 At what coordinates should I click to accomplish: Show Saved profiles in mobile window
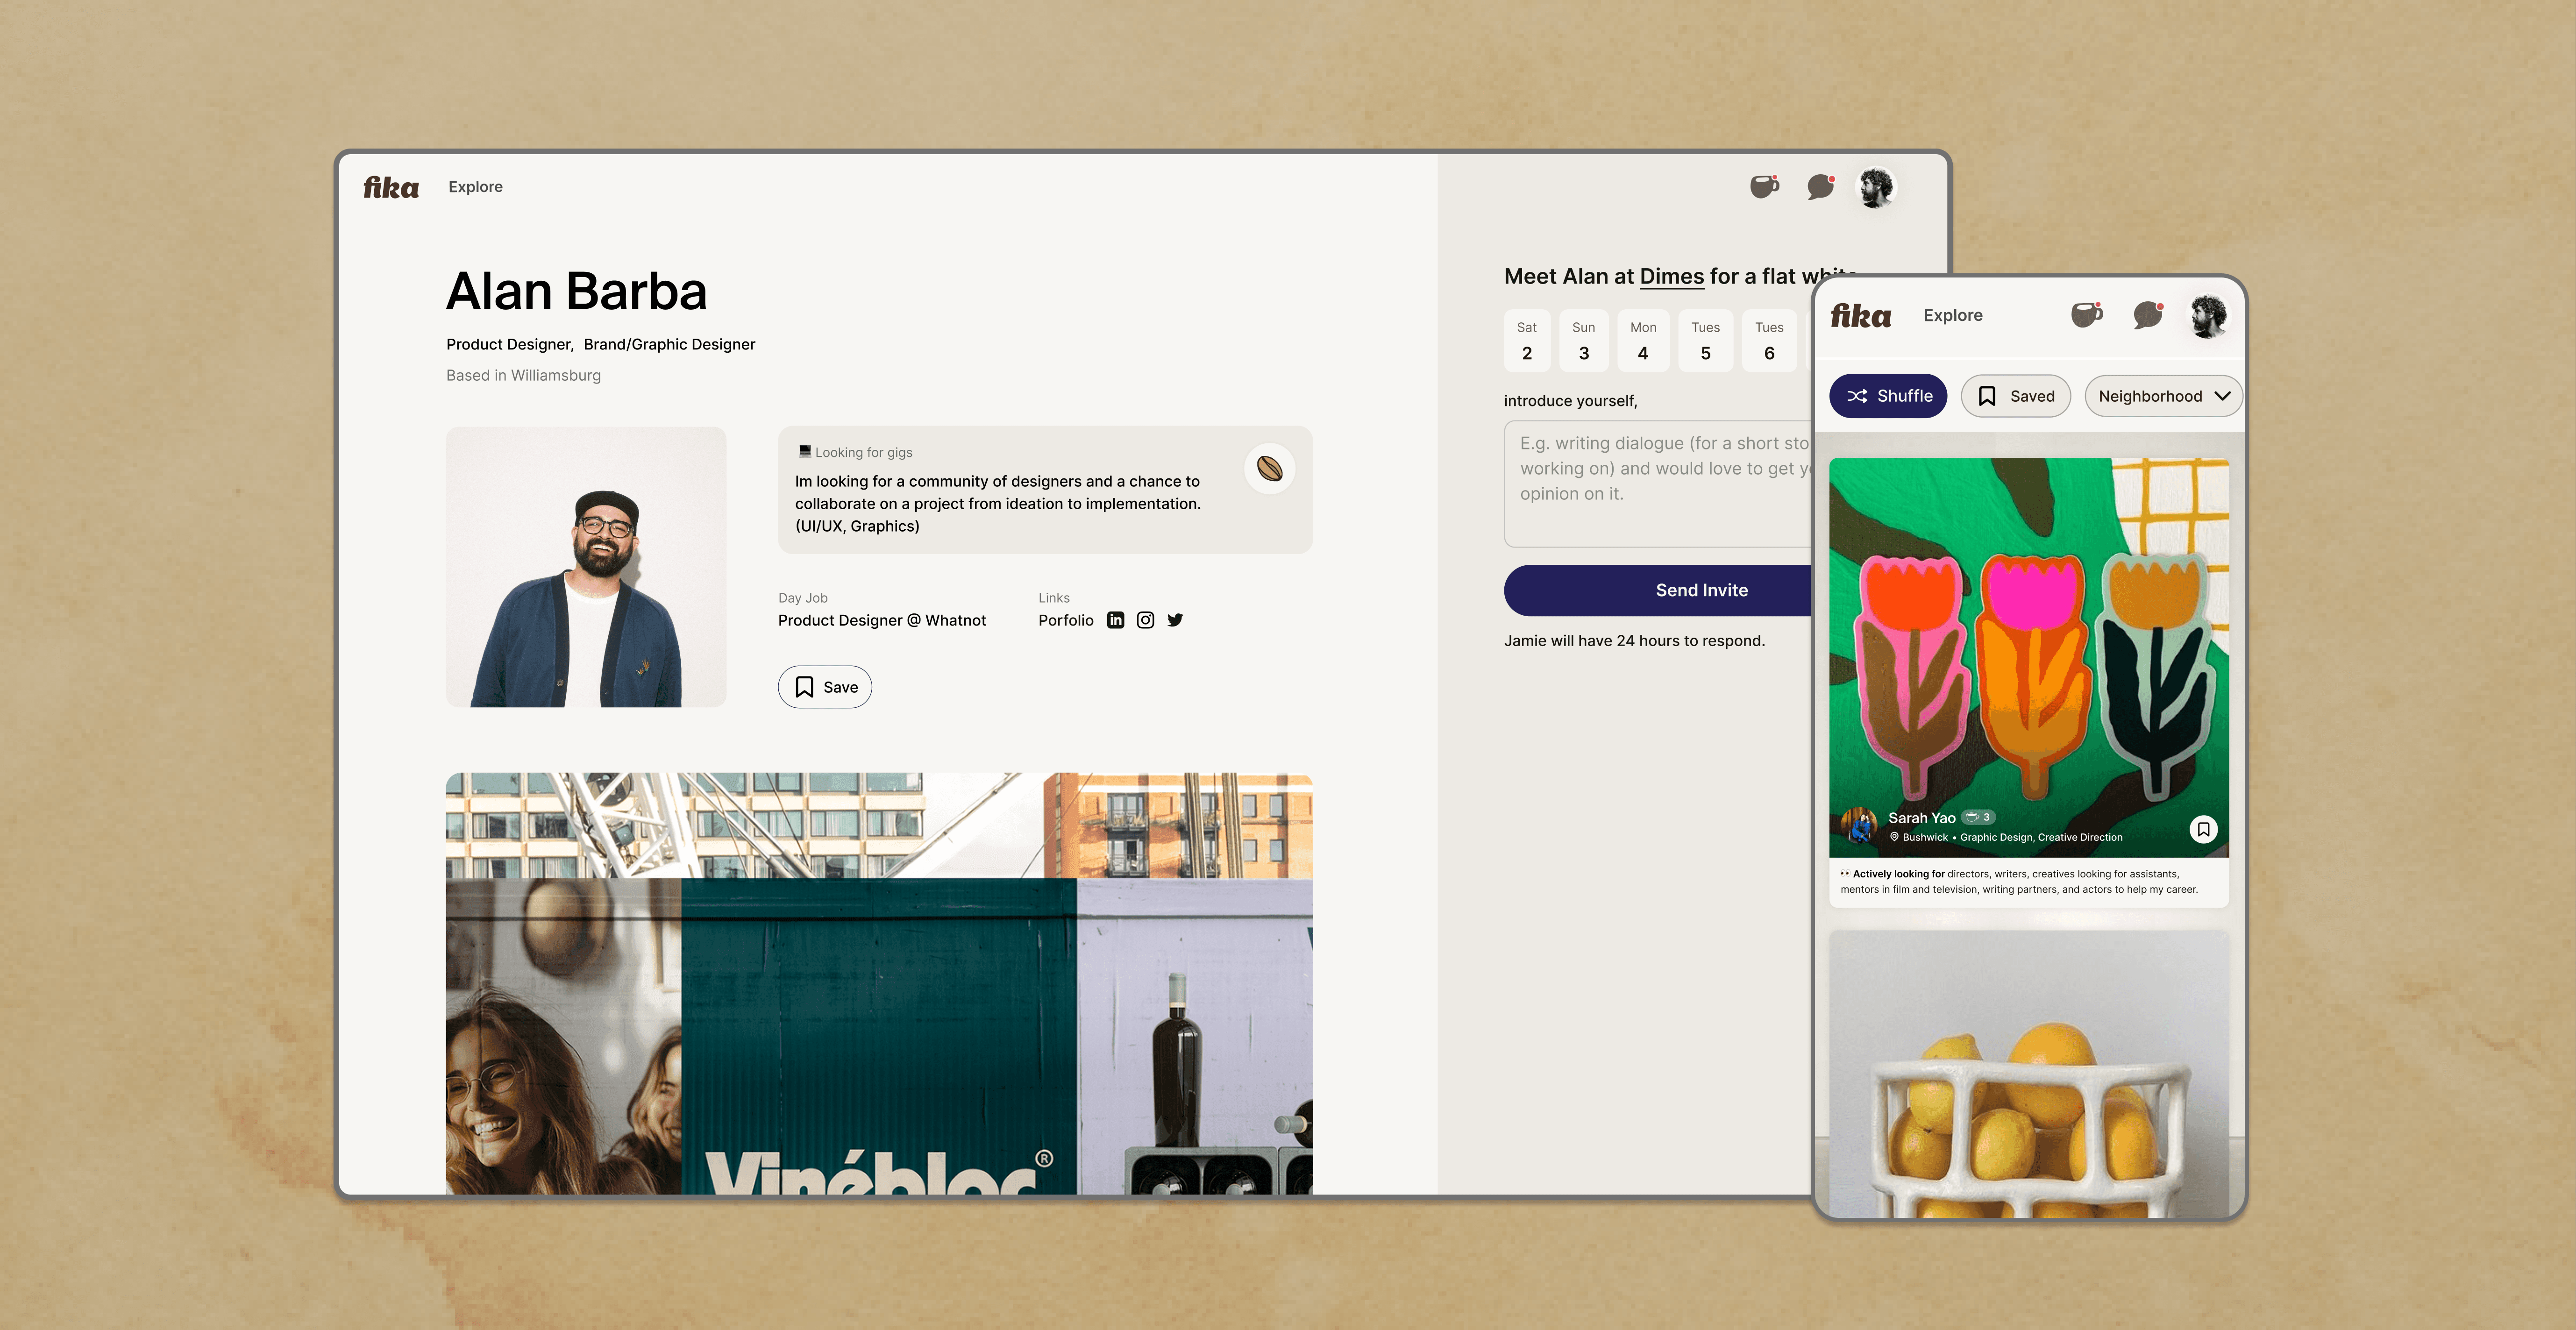pyautogui.click(x=2016, y=396)
